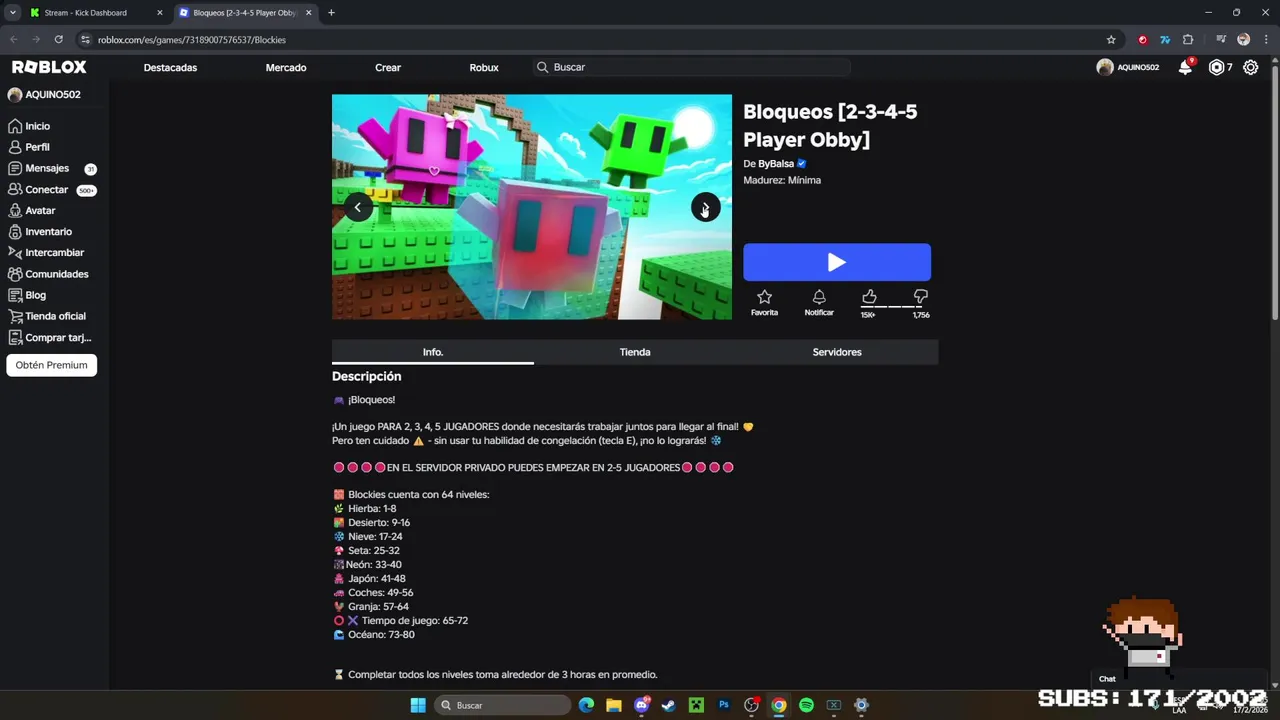Viewport: 1280px width, 720px height.
Task: Open the notifications bell
Action: (1185, 67)
